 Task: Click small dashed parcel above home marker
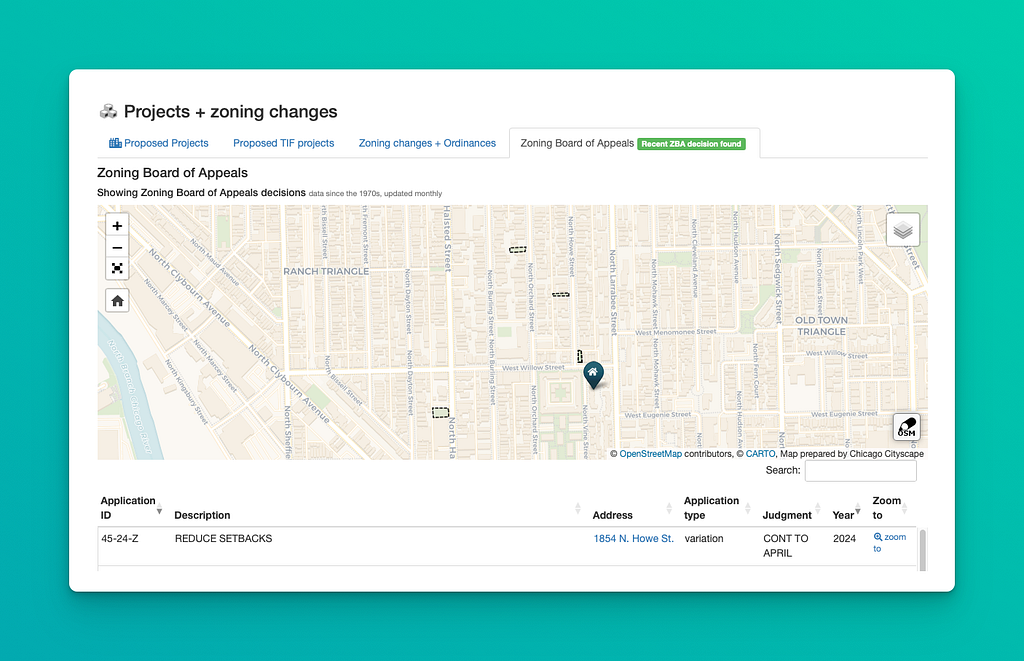tap(579, 356)
